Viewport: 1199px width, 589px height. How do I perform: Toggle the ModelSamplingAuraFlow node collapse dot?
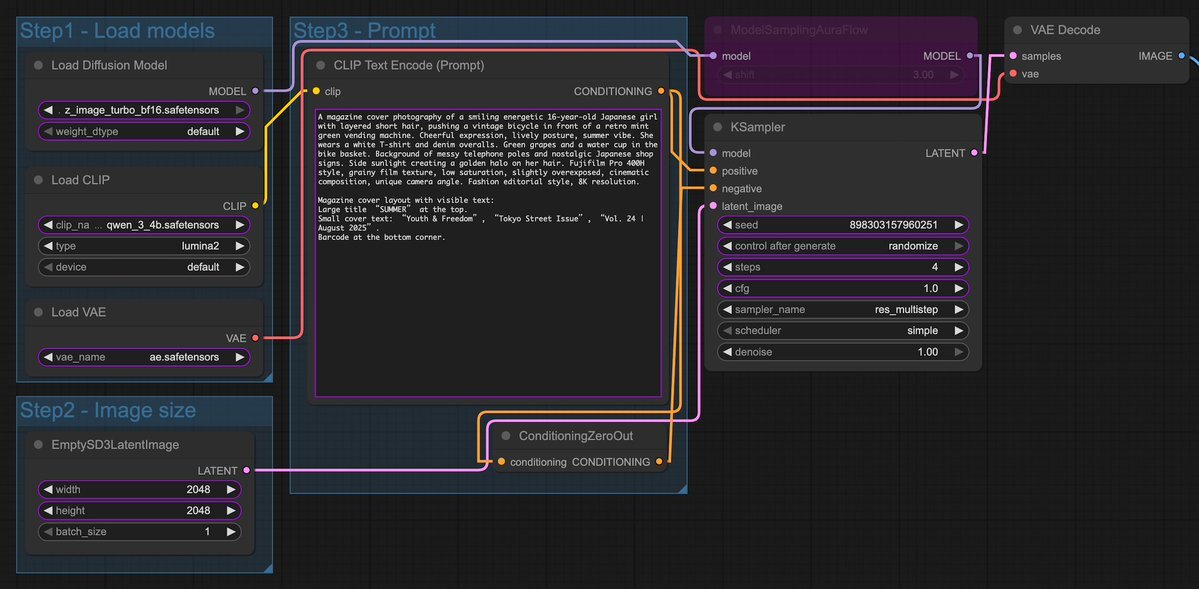717,31
